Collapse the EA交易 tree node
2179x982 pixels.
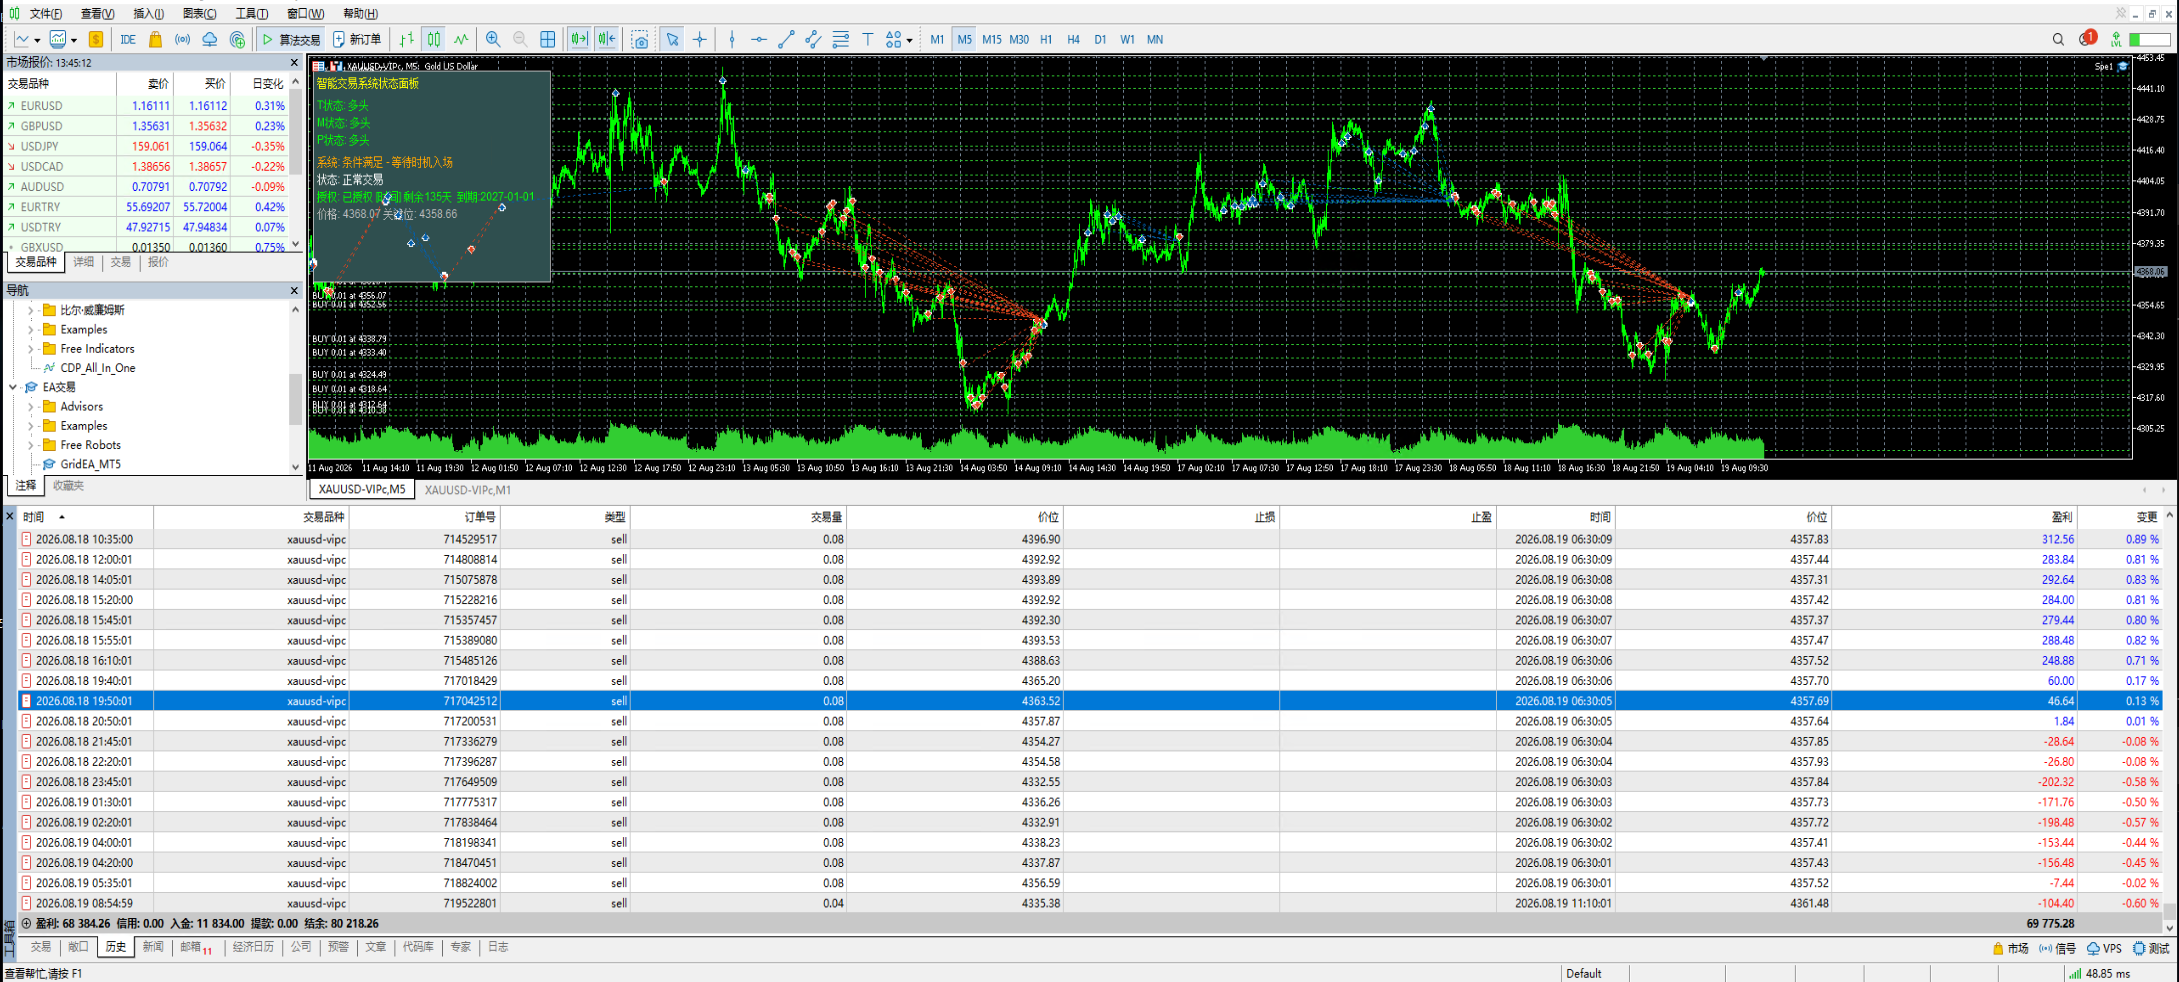tap(13, 387)
